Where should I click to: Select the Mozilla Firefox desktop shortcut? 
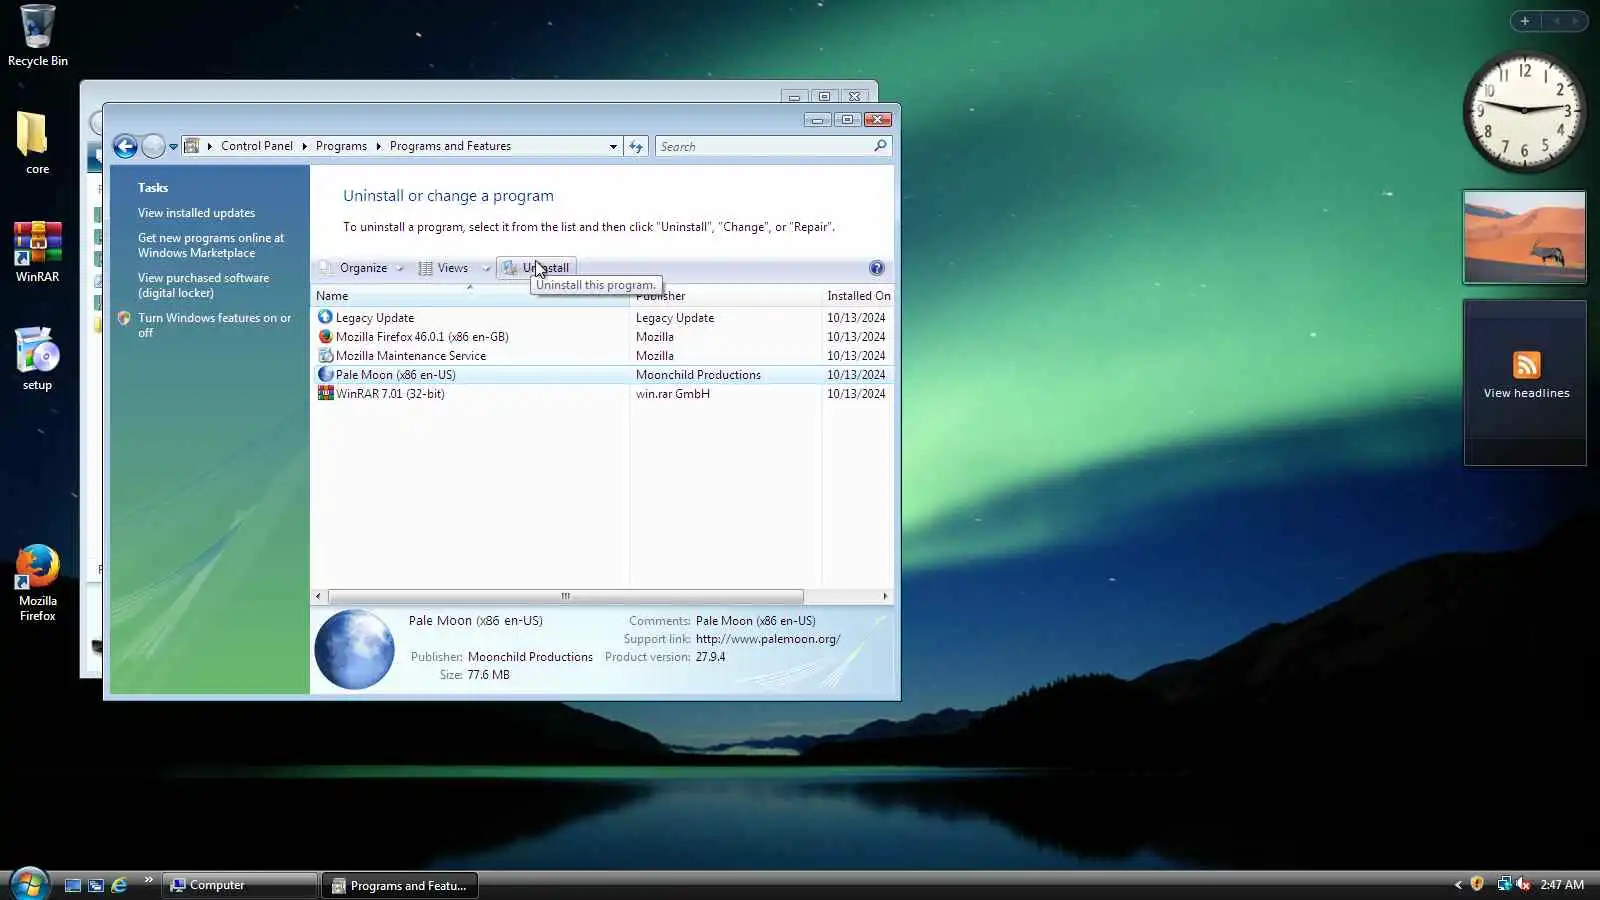37,583
